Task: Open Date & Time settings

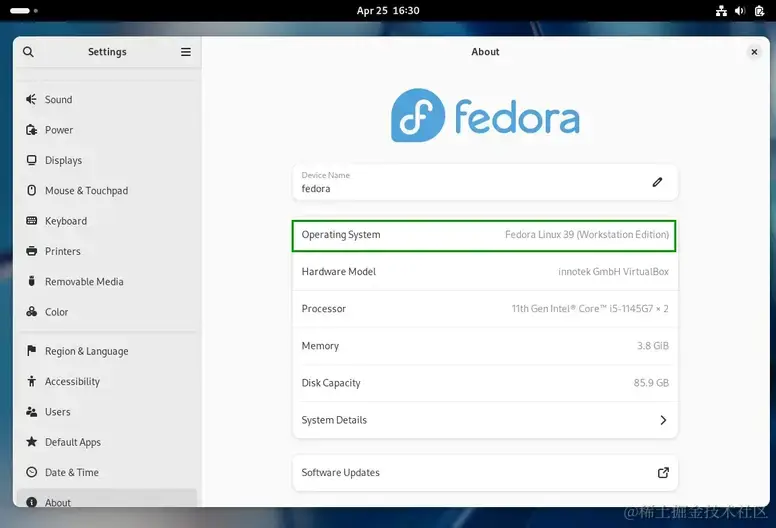Action: 107,472
